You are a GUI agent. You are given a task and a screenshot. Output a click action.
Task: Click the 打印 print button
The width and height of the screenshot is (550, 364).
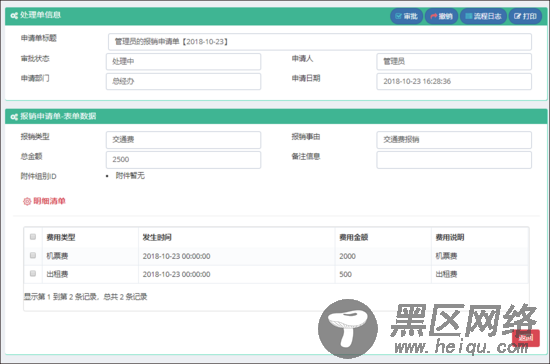pyautogui.click(x=525, y=16)
